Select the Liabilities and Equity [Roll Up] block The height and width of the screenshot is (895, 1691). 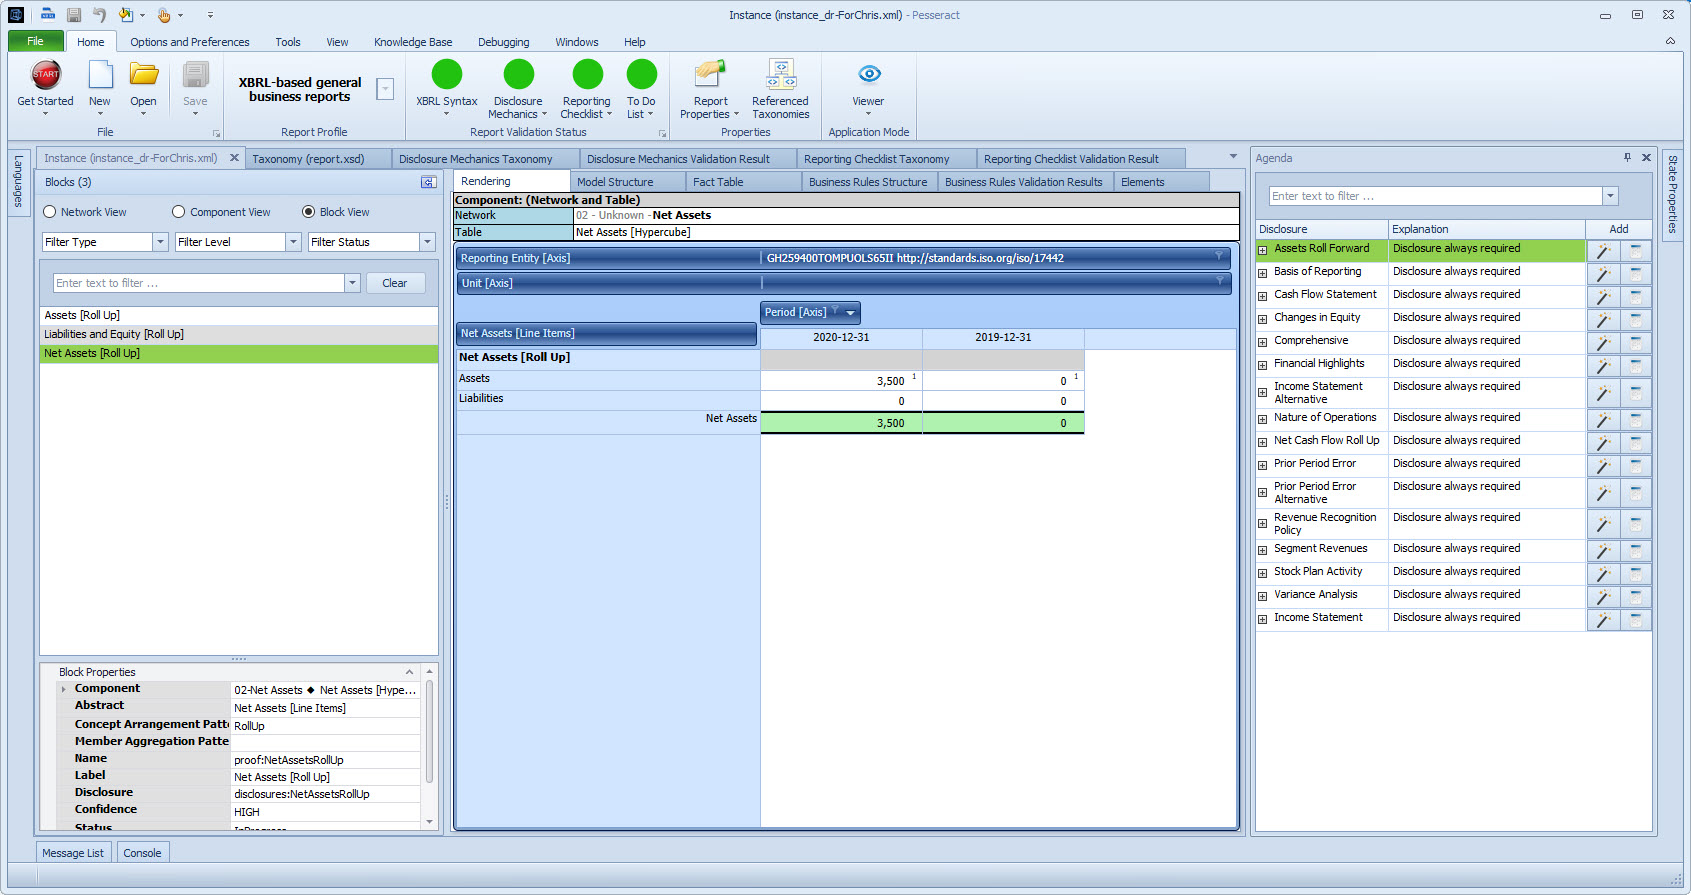pyautogui.click(x=239, y=334)
